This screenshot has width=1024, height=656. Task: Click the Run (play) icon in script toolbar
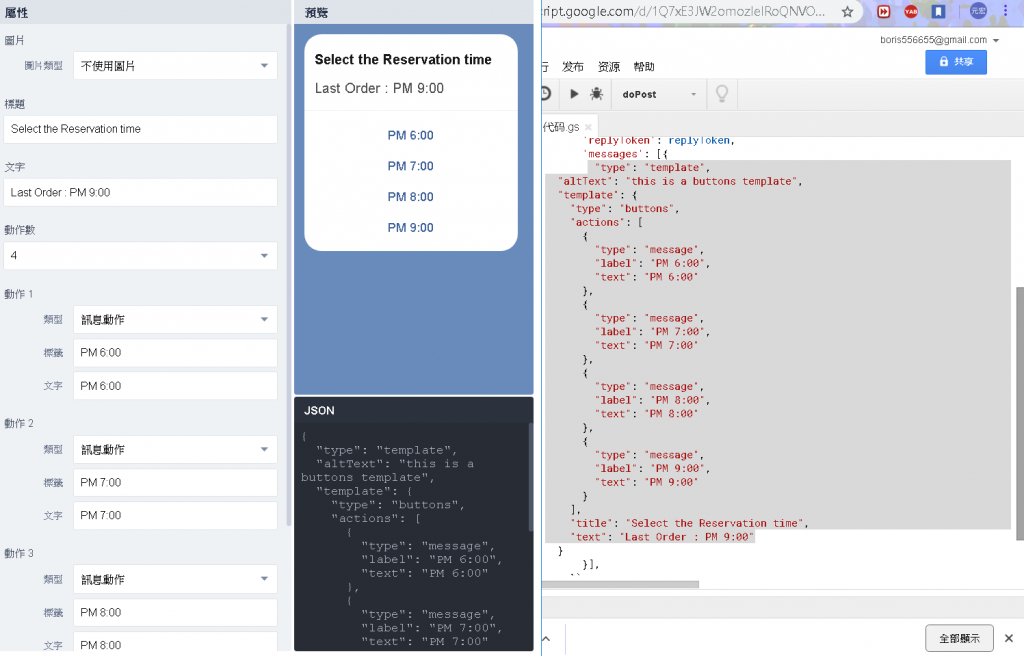pos(574,94)
